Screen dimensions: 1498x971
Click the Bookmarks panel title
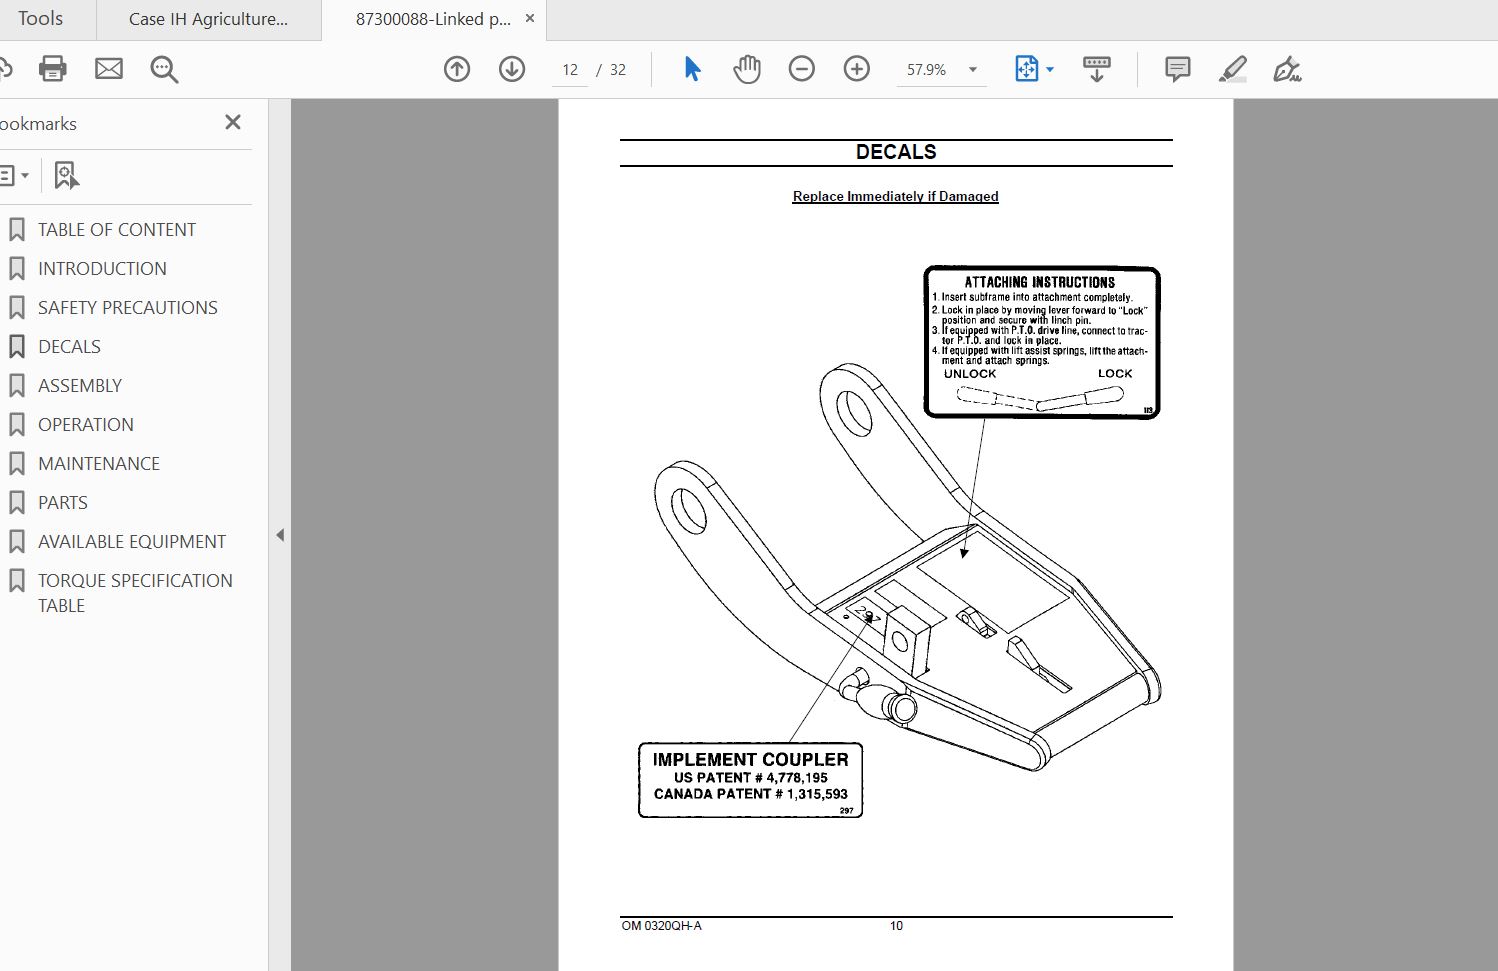tap(39, 124)
